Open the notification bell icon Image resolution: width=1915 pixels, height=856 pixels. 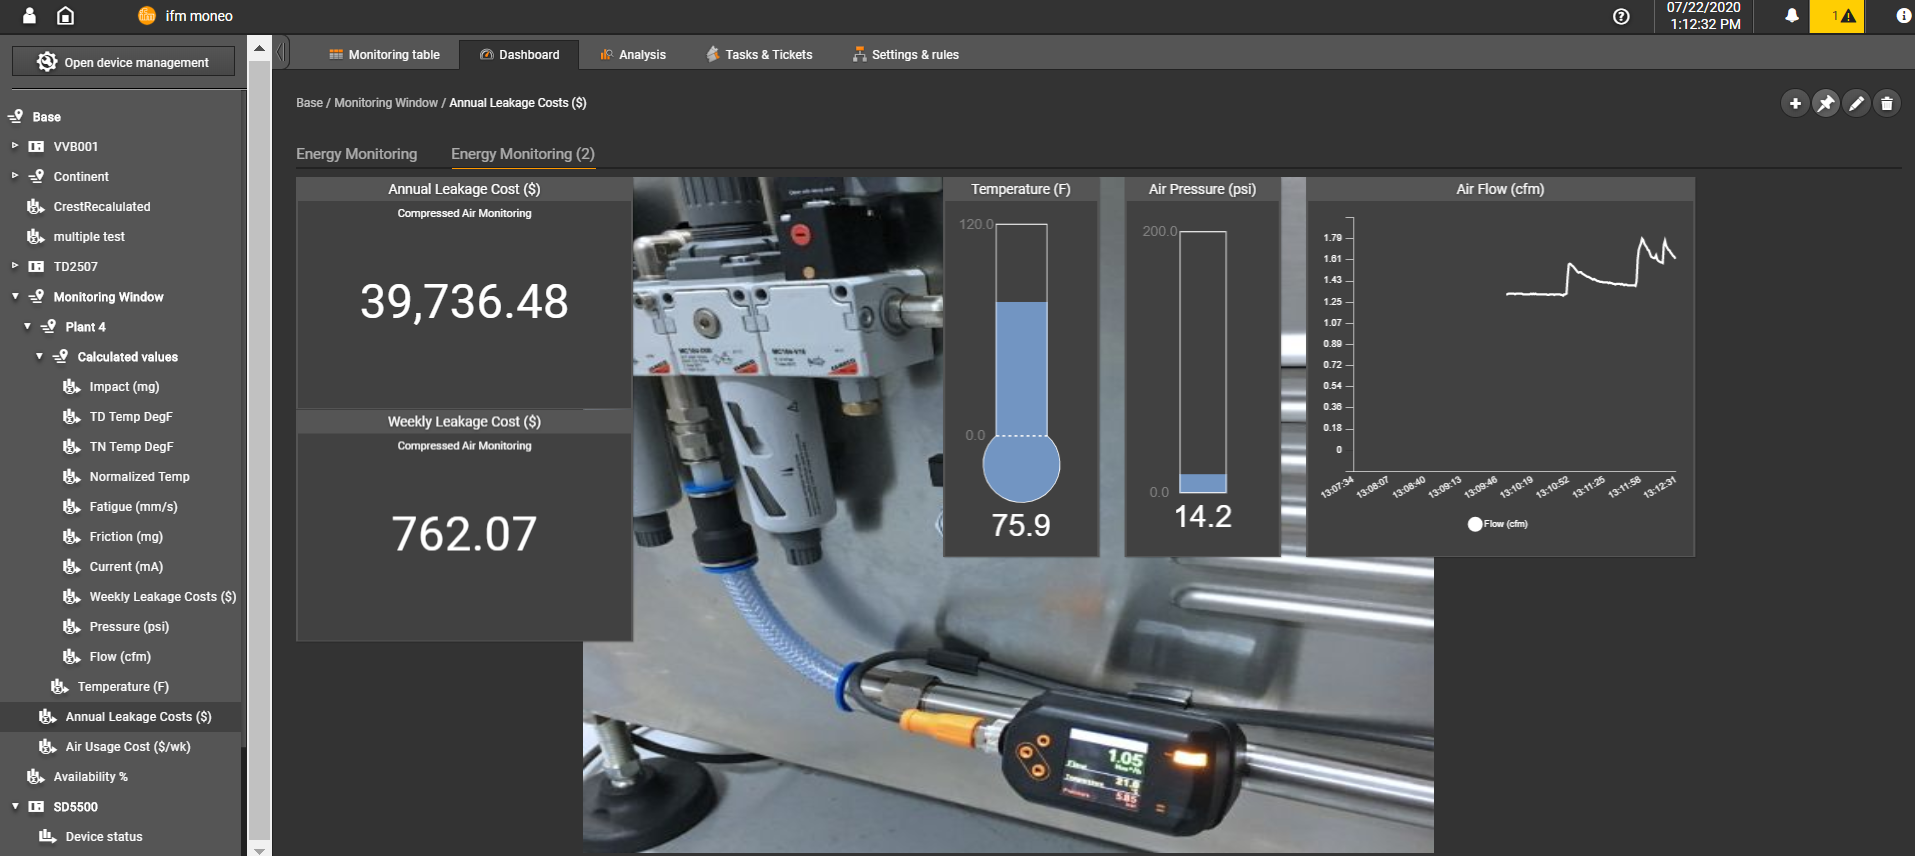[1792, 16]
